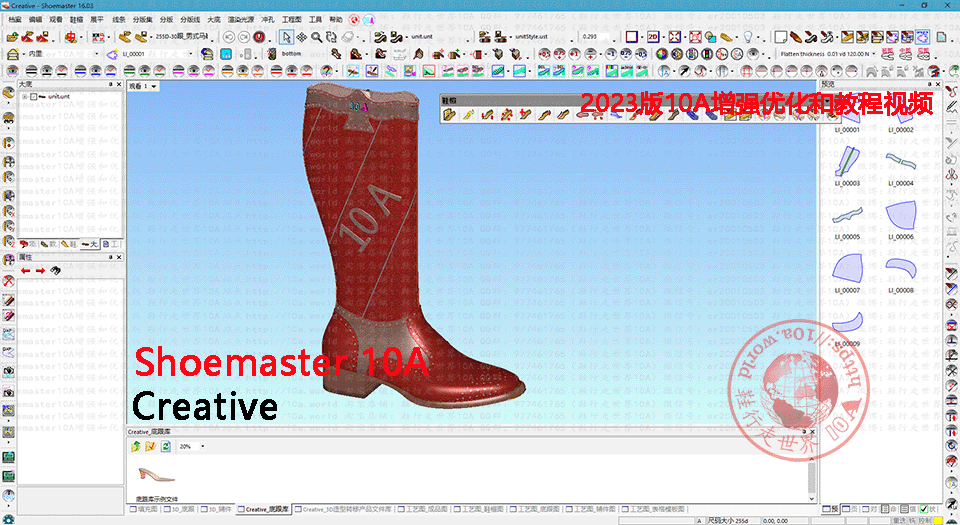Activate the magnifier zoom tool
960x525 pixels.
click(317, 37)
